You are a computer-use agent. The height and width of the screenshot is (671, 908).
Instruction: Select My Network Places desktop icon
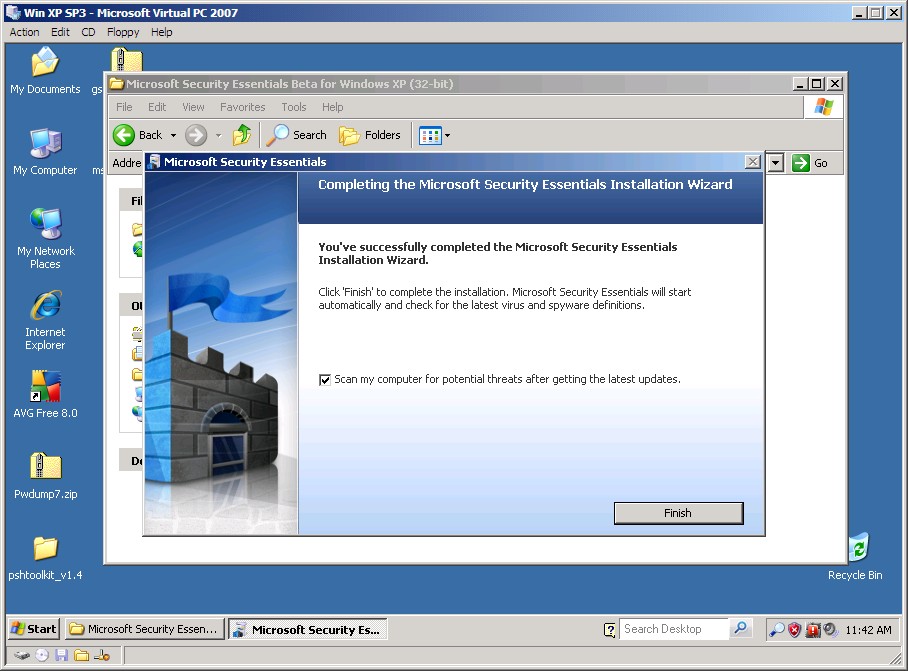click(45, 239)
